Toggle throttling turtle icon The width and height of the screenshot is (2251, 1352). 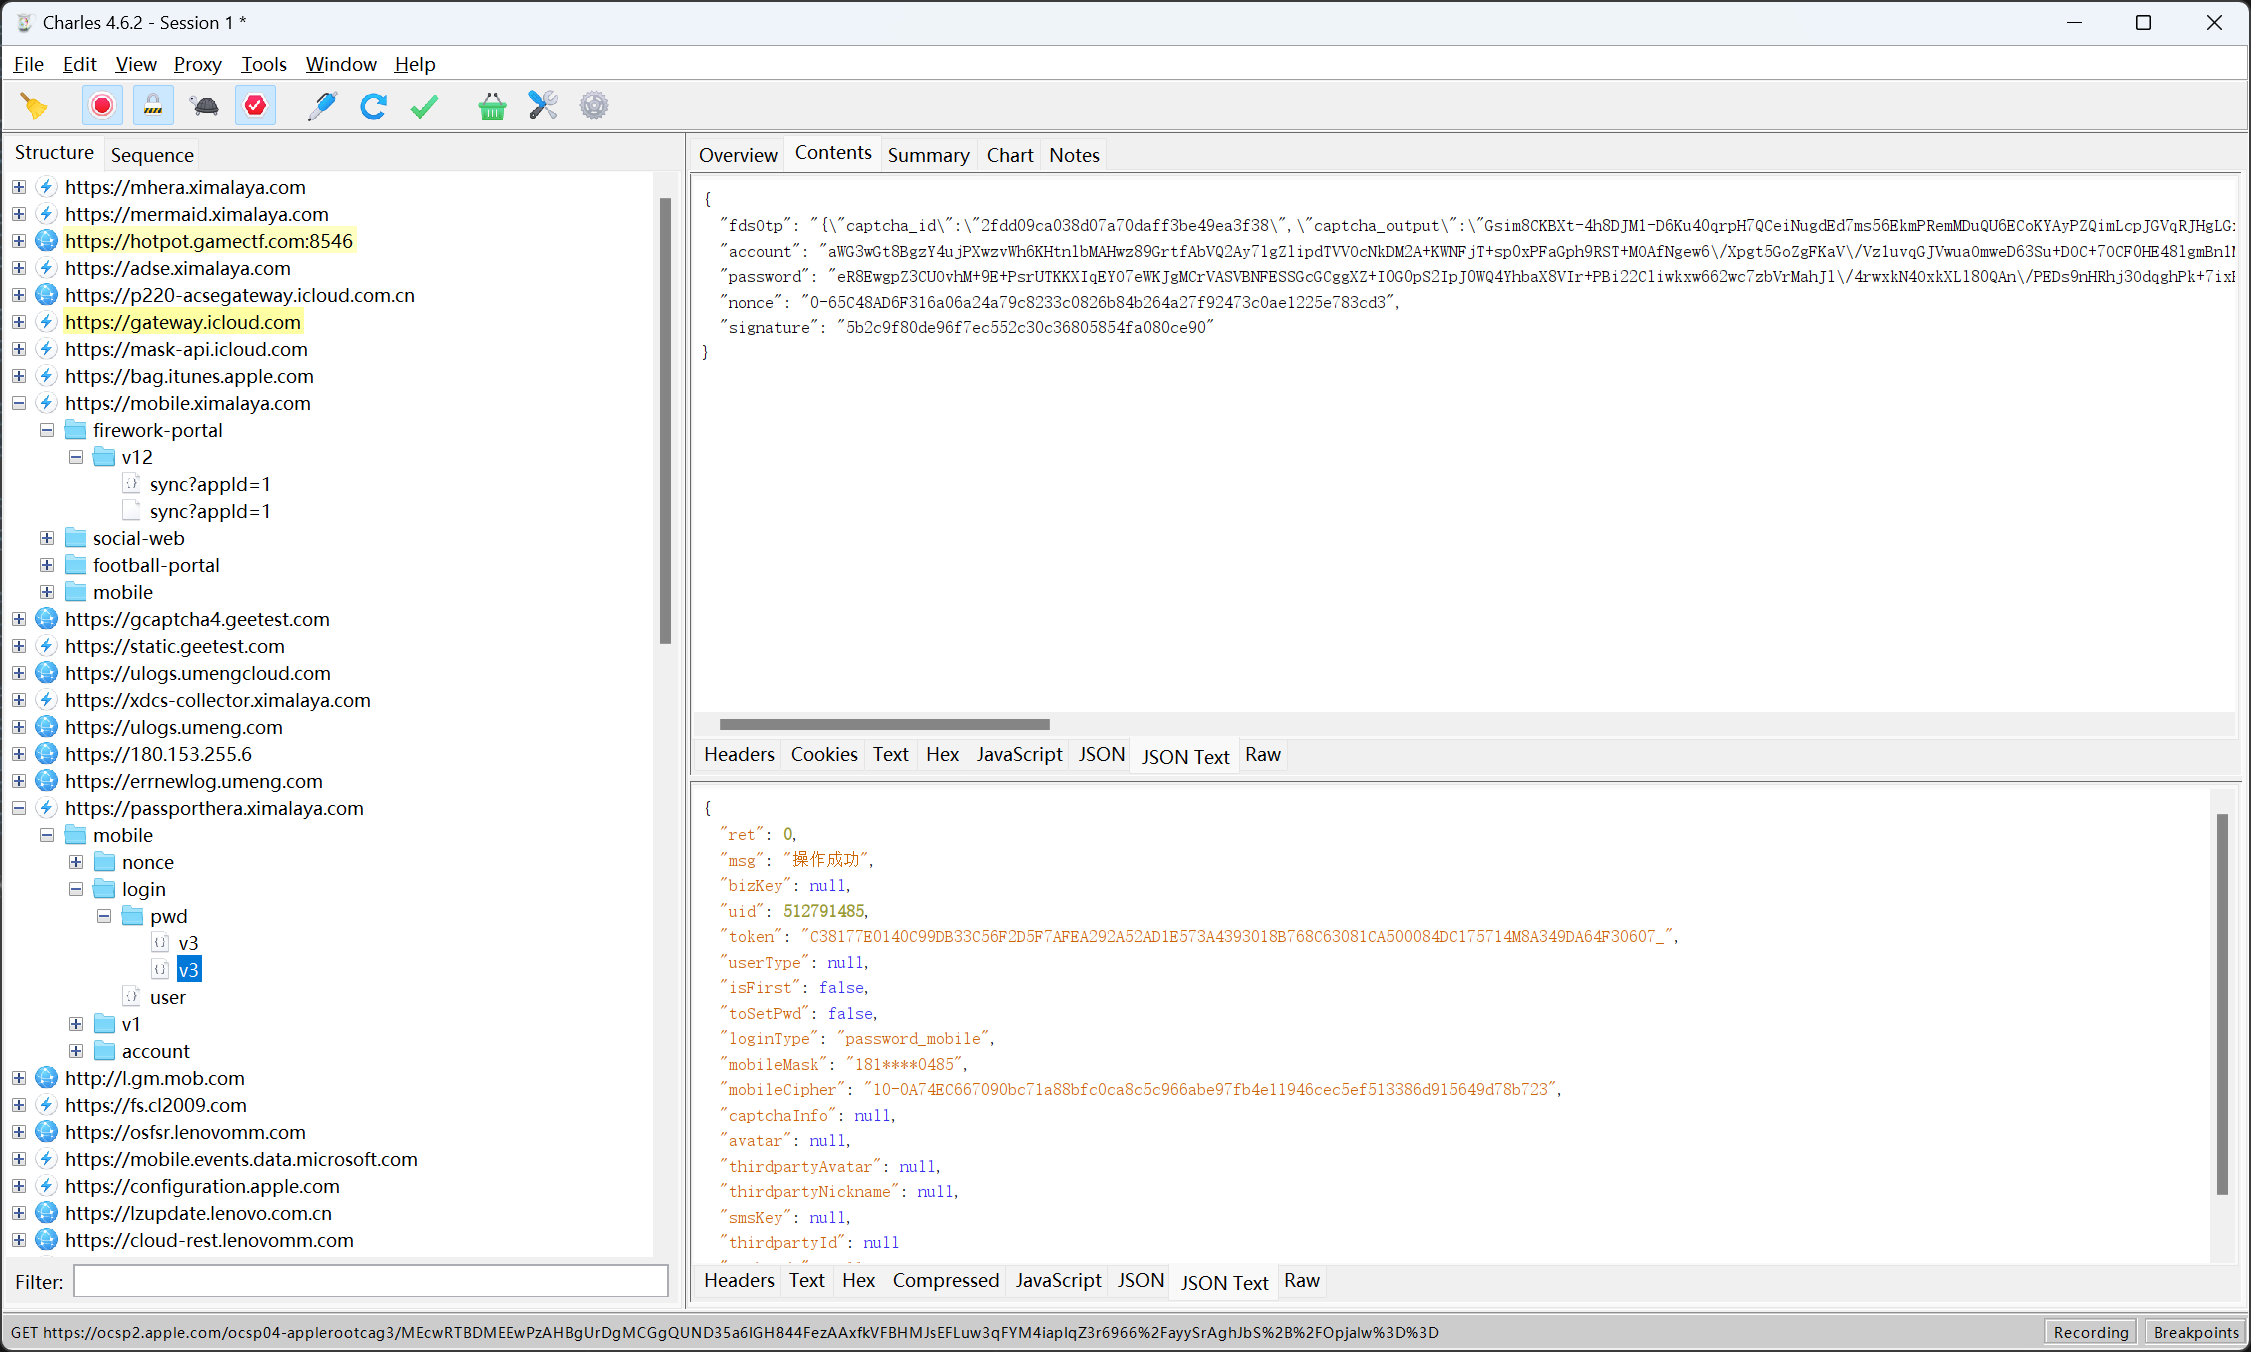(x=204, y=106)
